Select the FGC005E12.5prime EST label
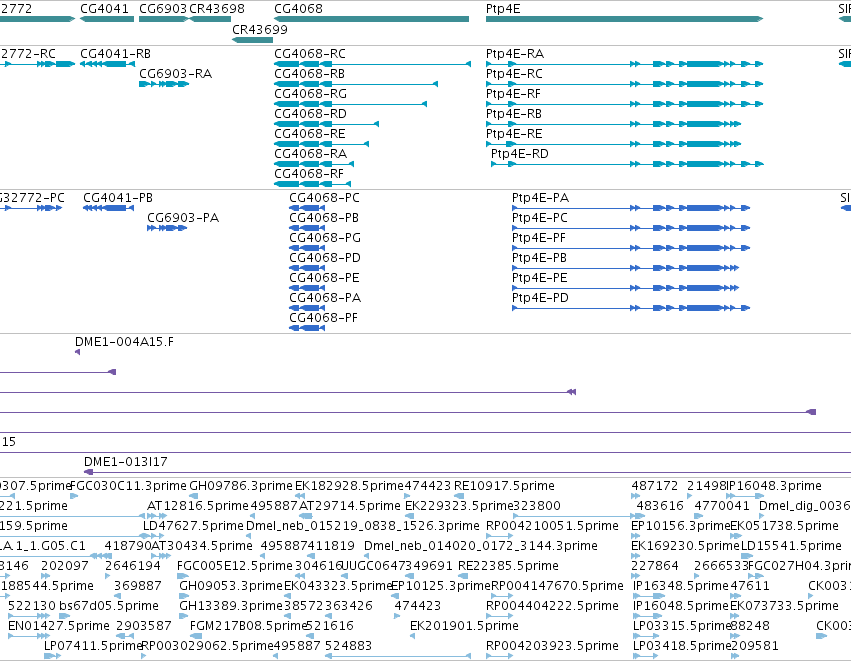Viewport: 851px width, 661px height. [235, 566]
